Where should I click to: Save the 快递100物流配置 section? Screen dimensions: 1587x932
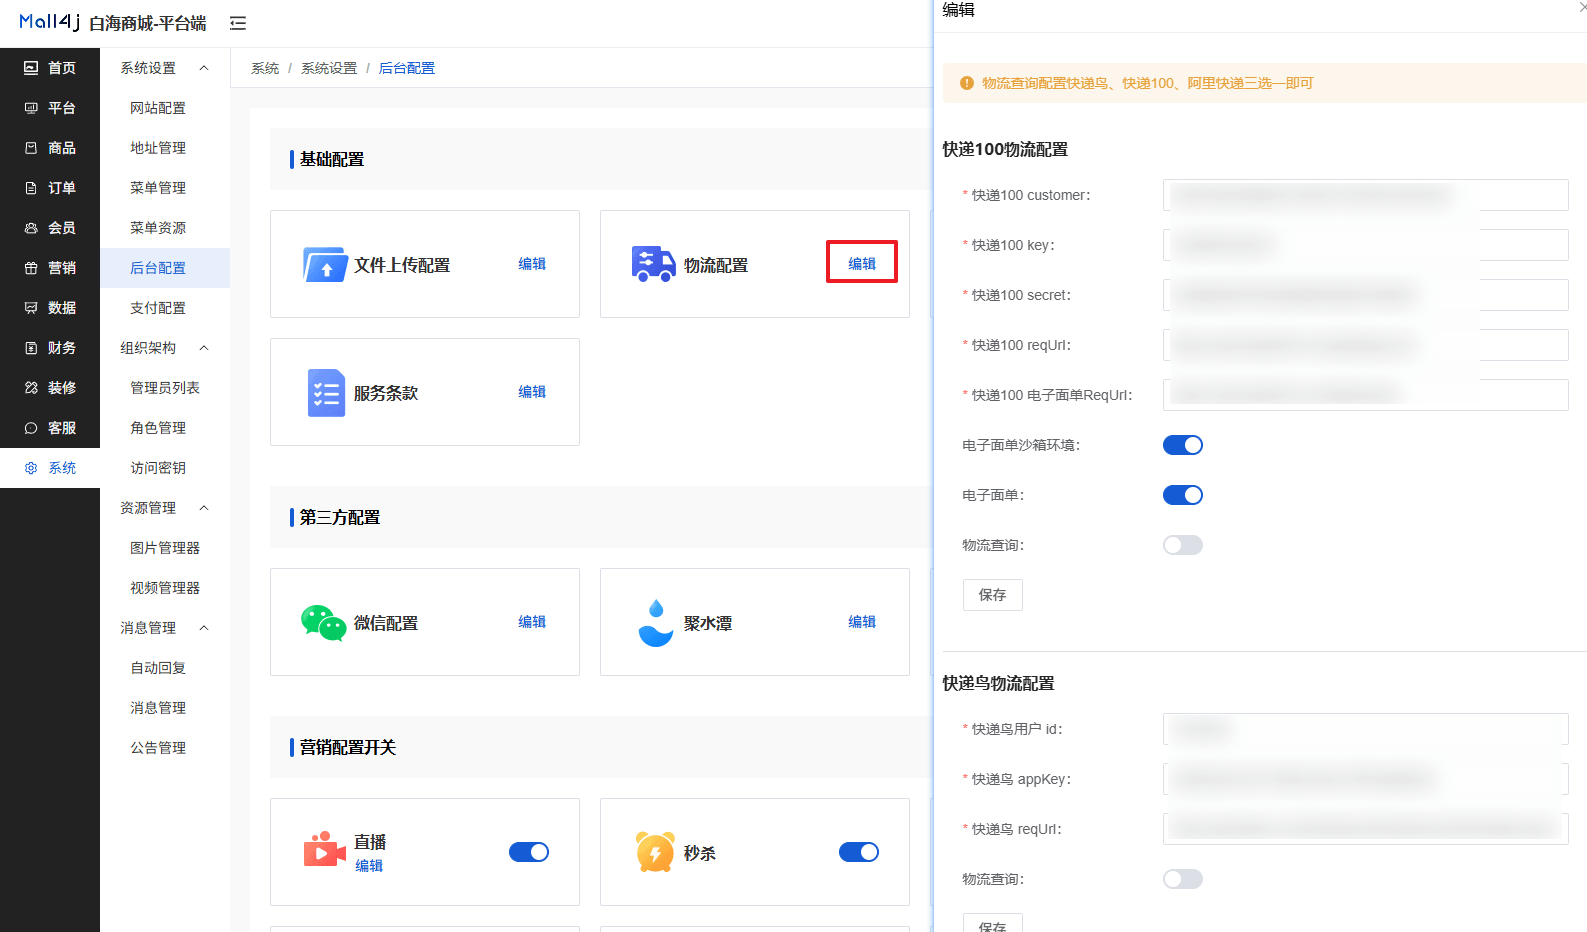(x=993, y=595)
